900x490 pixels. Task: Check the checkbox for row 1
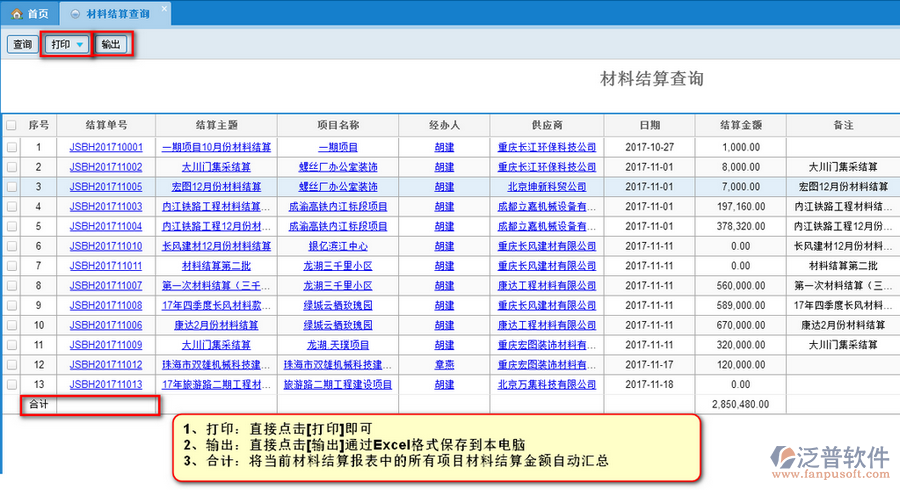pos(12,147)
